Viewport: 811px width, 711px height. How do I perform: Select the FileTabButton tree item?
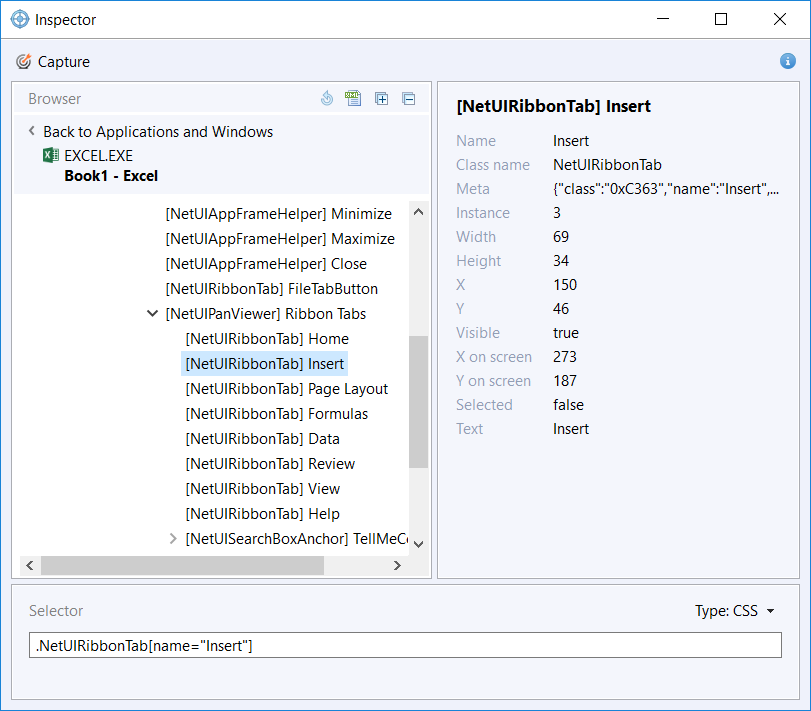(272, 289)
